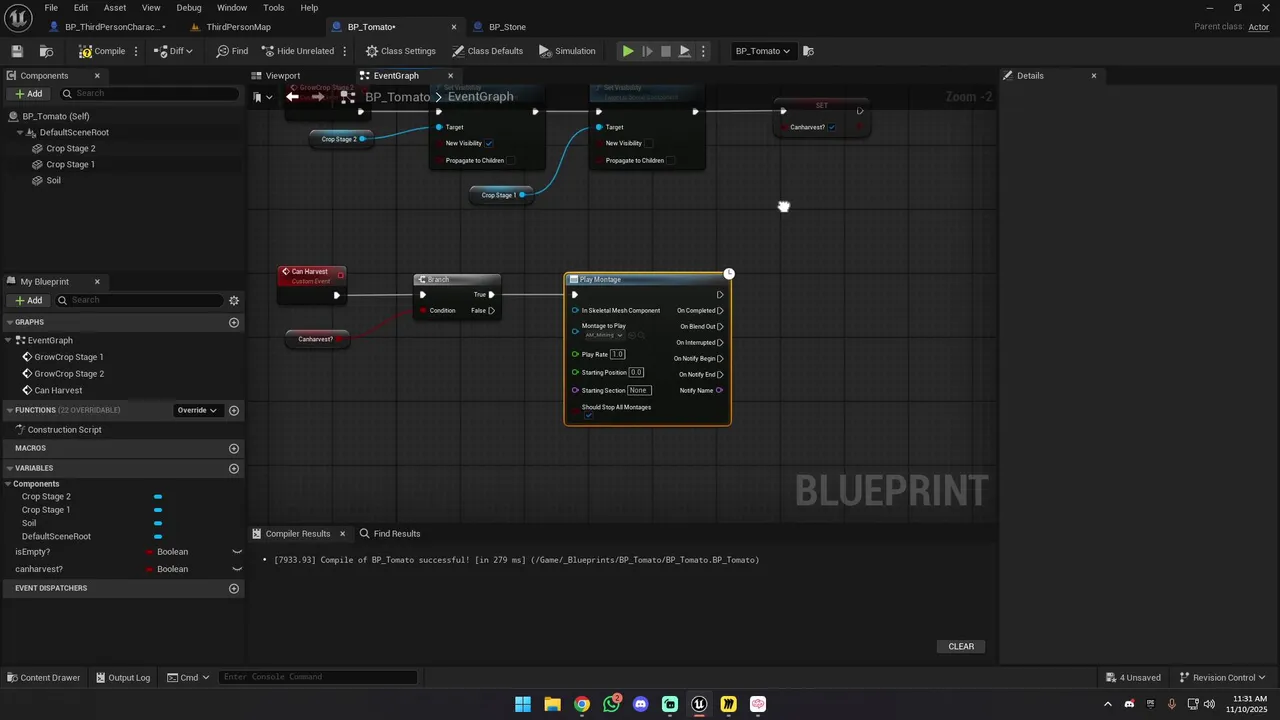The image size is (1280, 720).
Task: Click the My Blueprint search field
Action: point(140,300)
